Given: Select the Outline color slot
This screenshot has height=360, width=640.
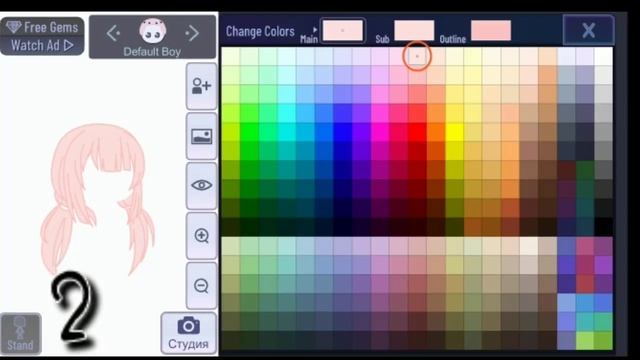Looking at the screenshot, I should pyautogui.click(x=491, y=31).
